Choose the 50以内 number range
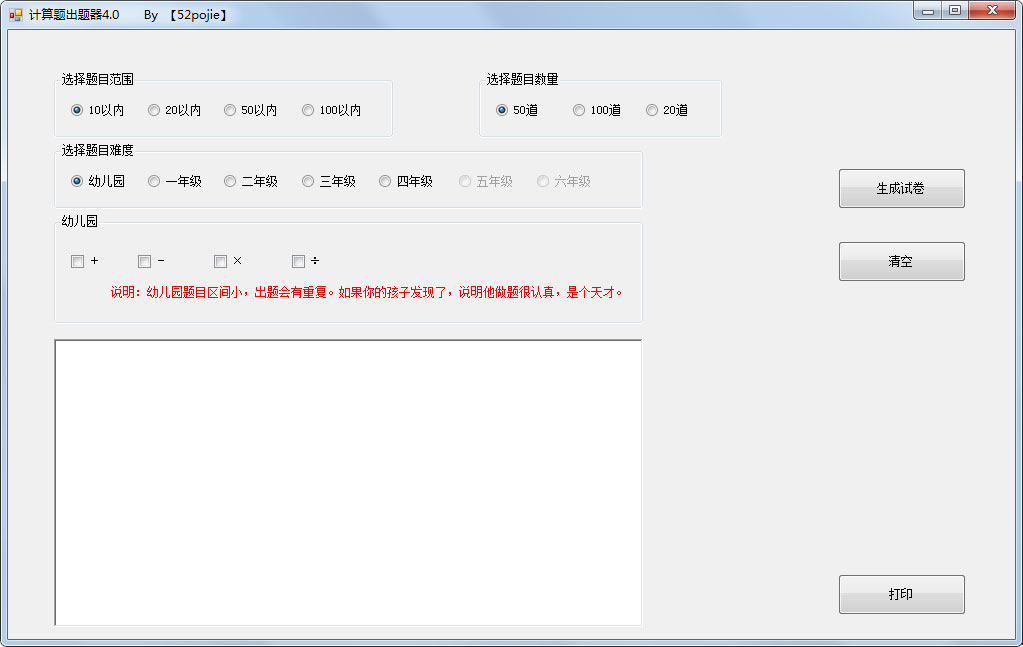Screen dimensions: 1023x647 (230, 110)
